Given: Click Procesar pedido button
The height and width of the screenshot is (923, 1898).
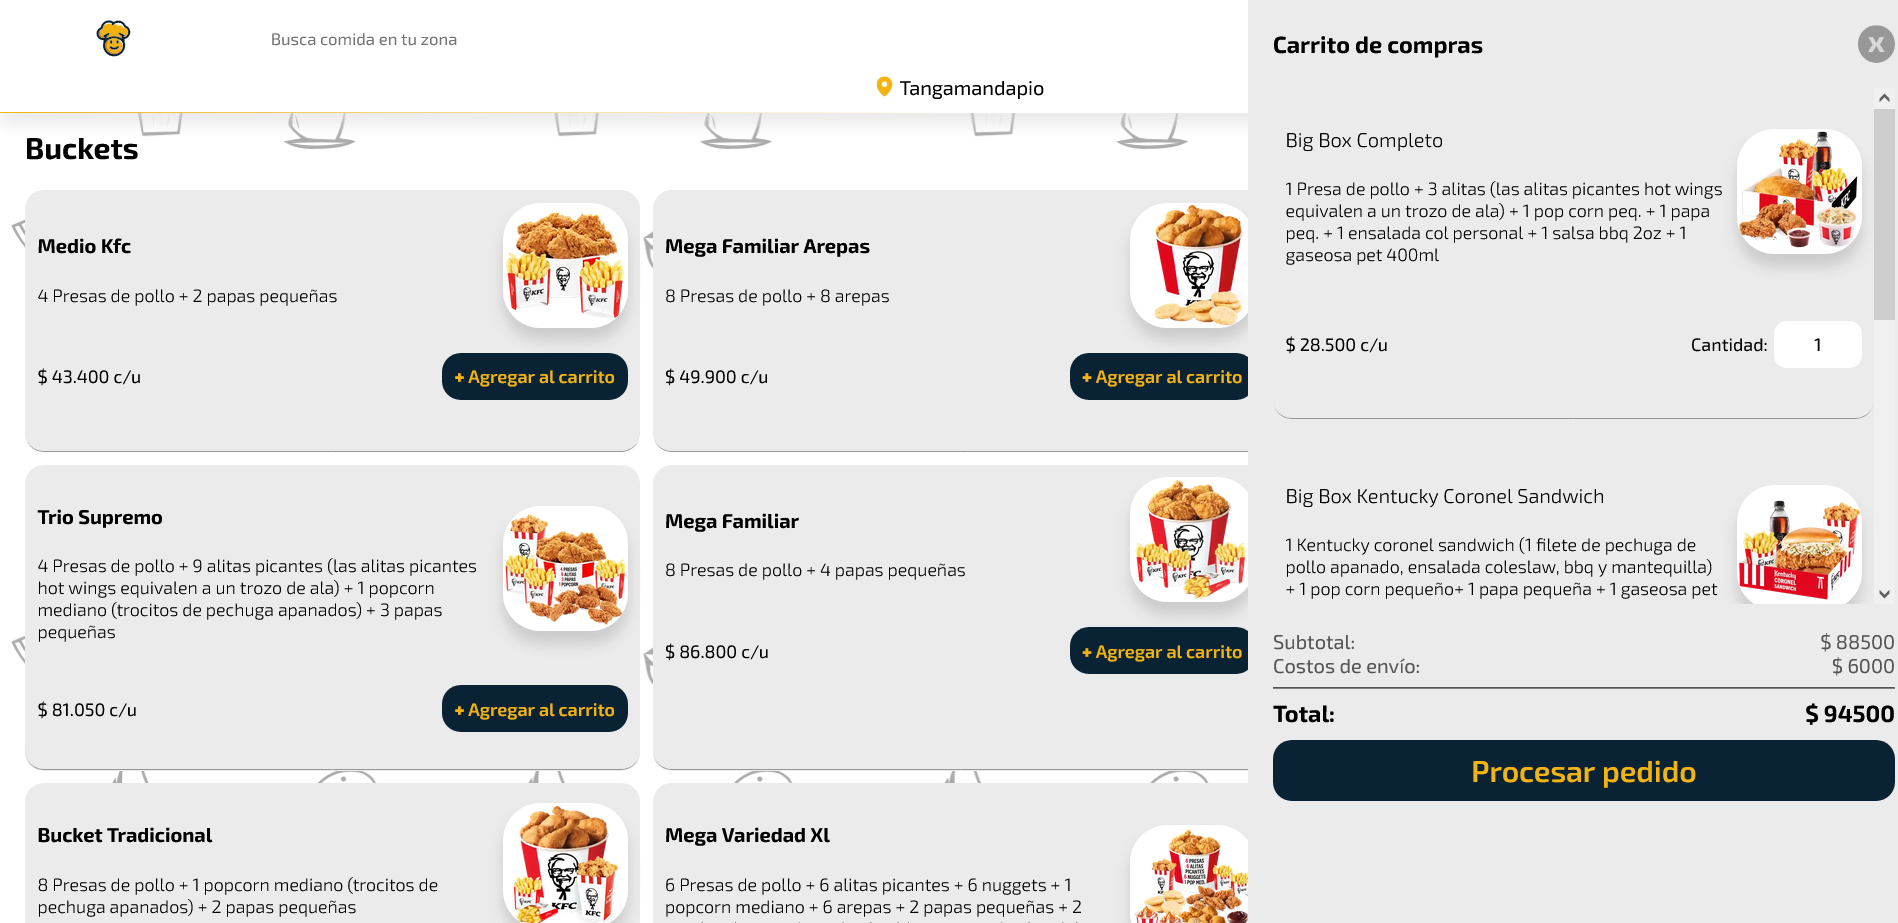Looking at the screenshot, I should click(1583, 771).
